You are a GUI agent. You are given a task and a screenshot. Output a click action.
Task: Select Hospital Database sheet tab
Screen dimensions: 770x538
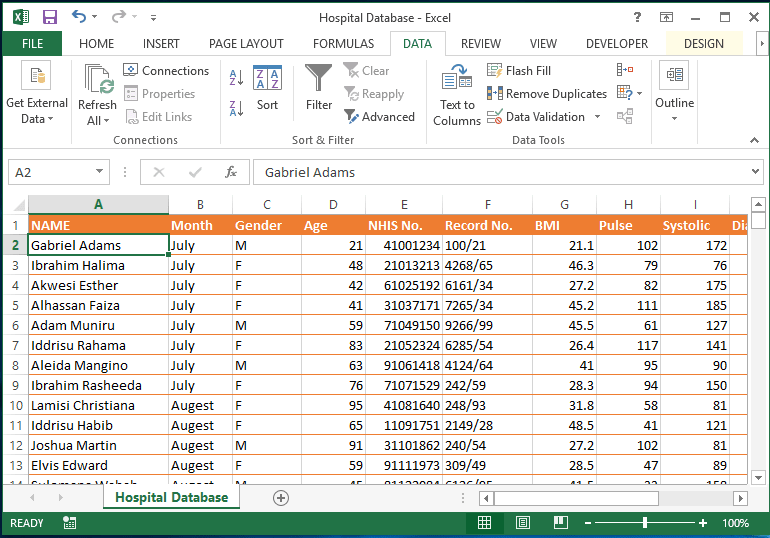[171, 497]
